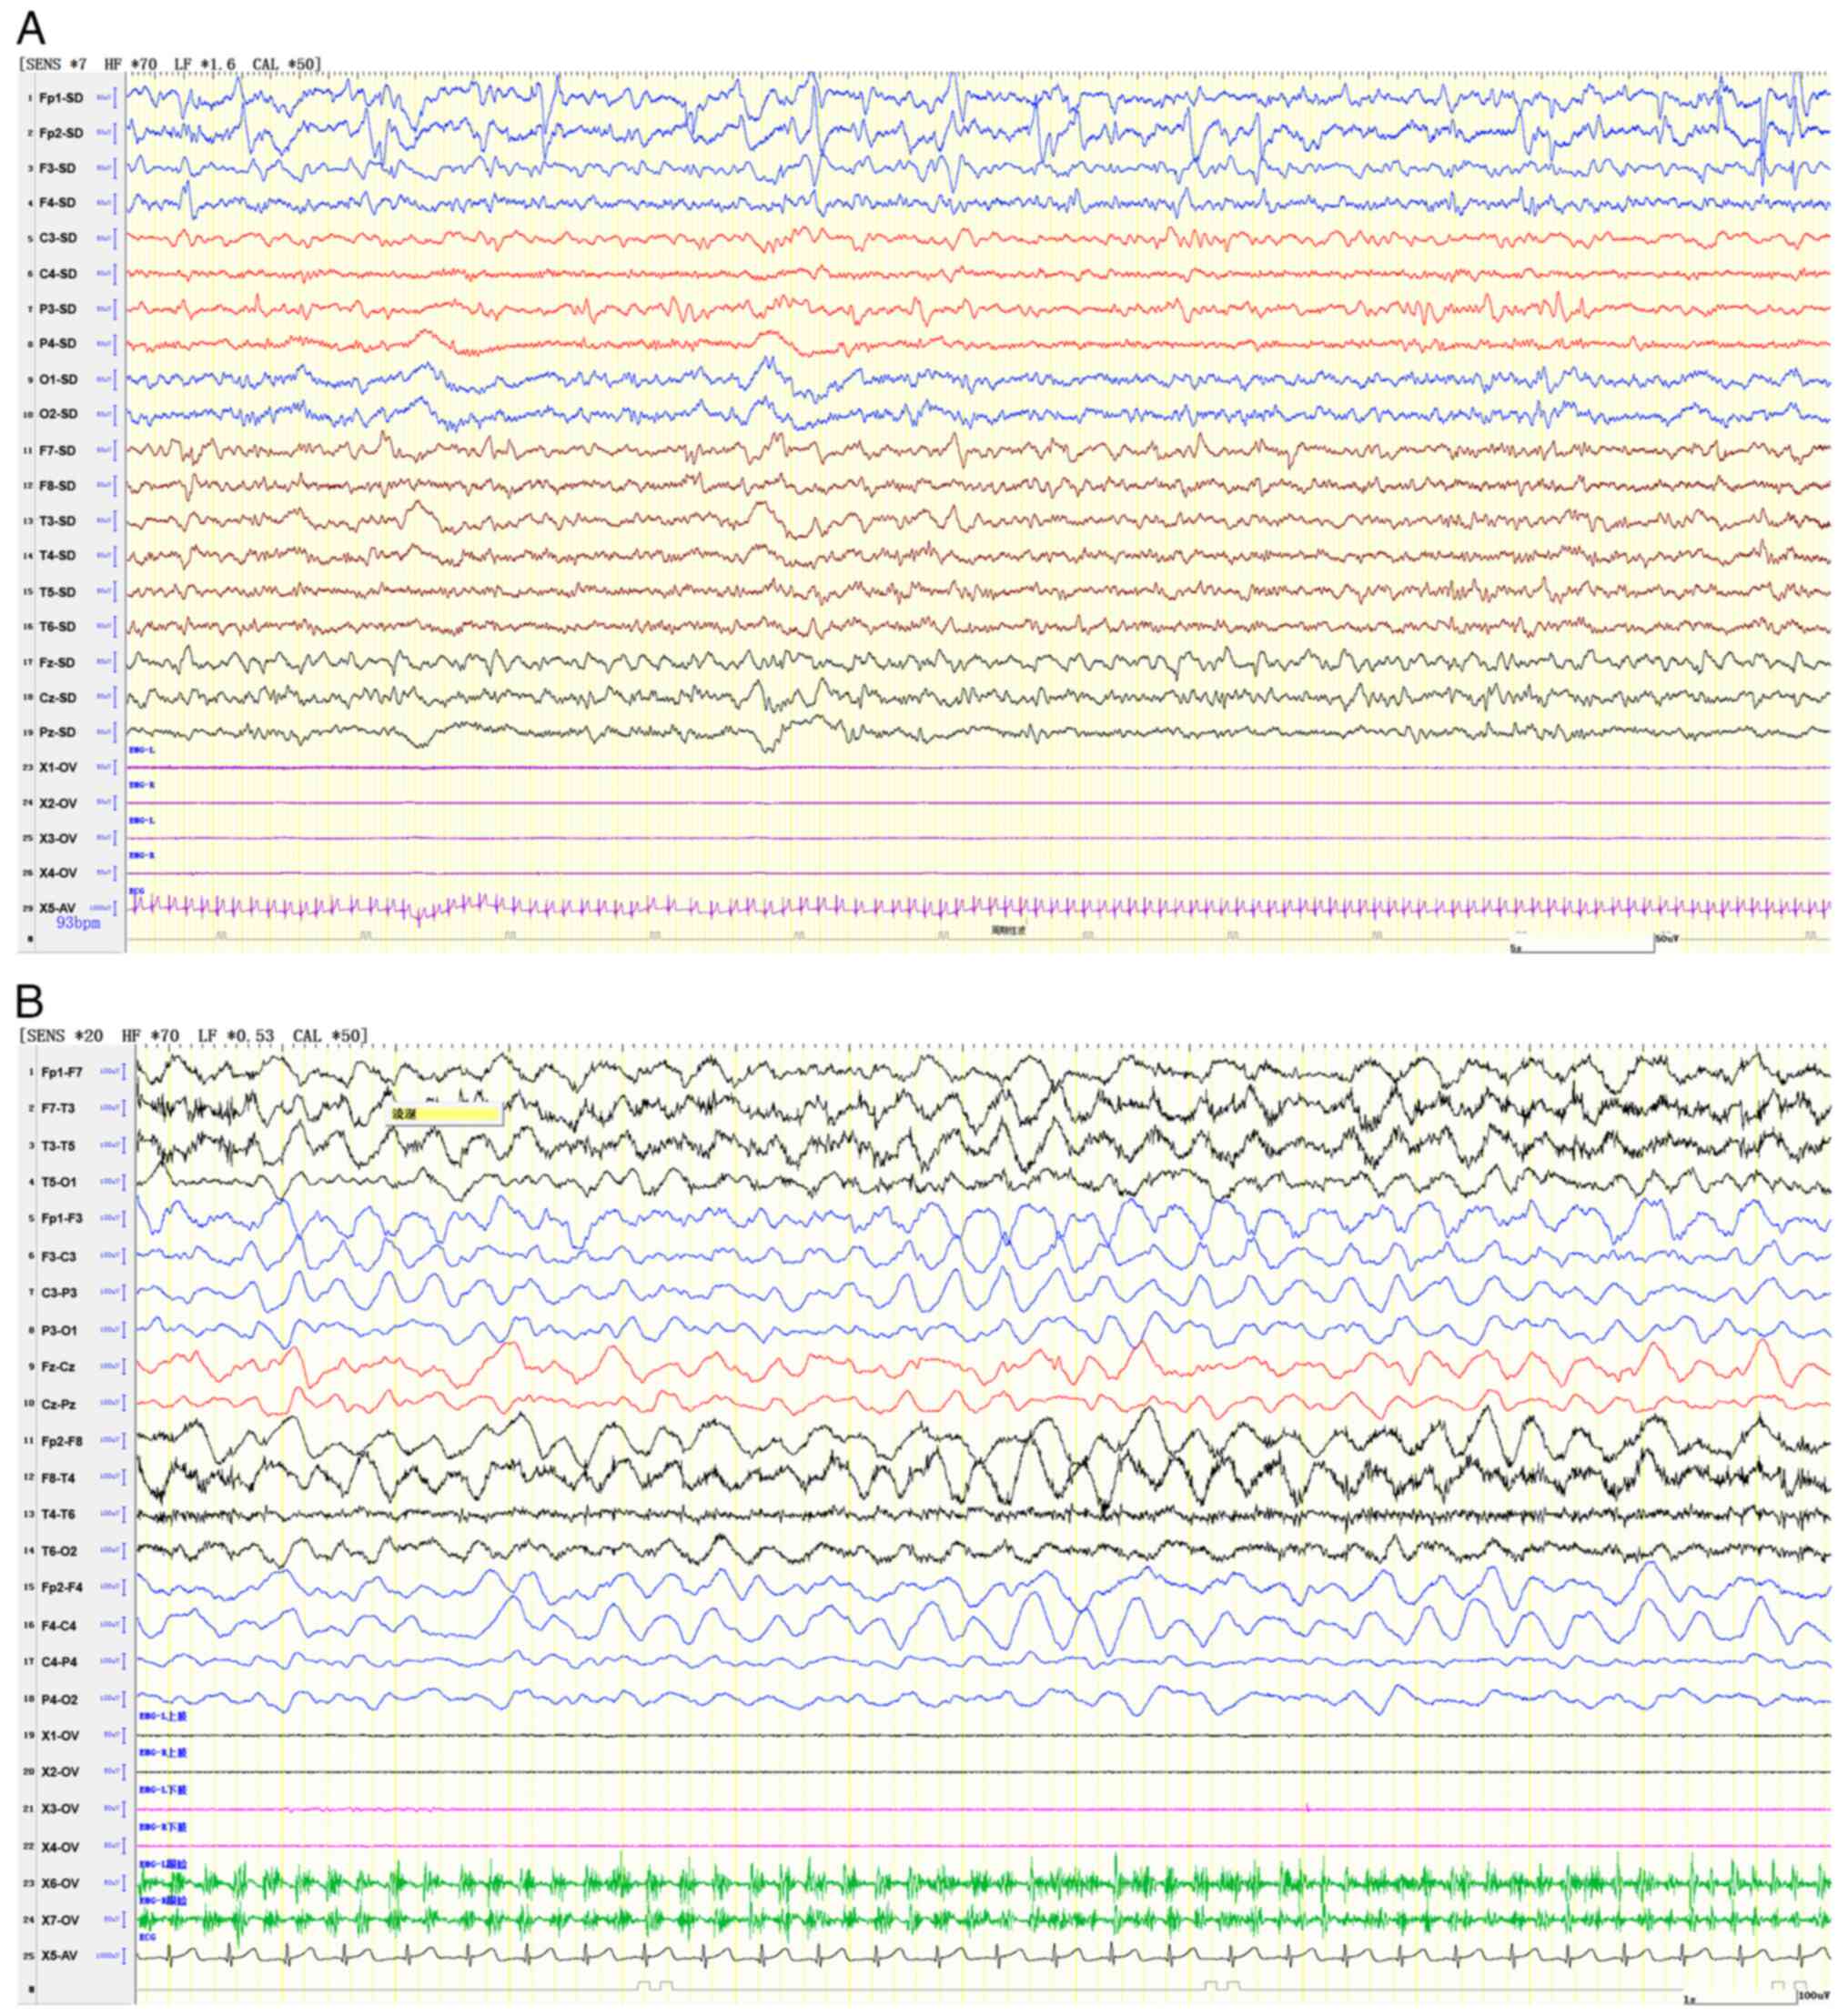Click the LF *1.6 low filter setting
The height and width of the screenshot is (2016, 1848).
click(204, 65)
